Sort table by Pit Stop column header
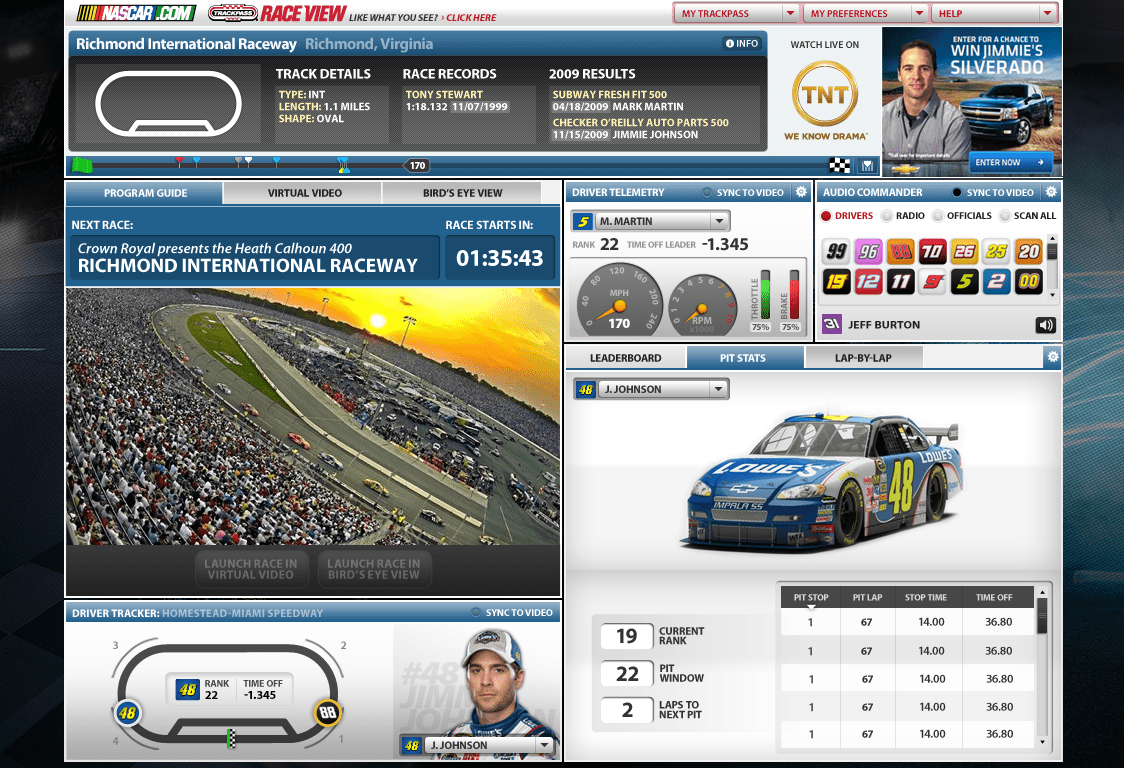1124x768 pixels. pos(811,597)
